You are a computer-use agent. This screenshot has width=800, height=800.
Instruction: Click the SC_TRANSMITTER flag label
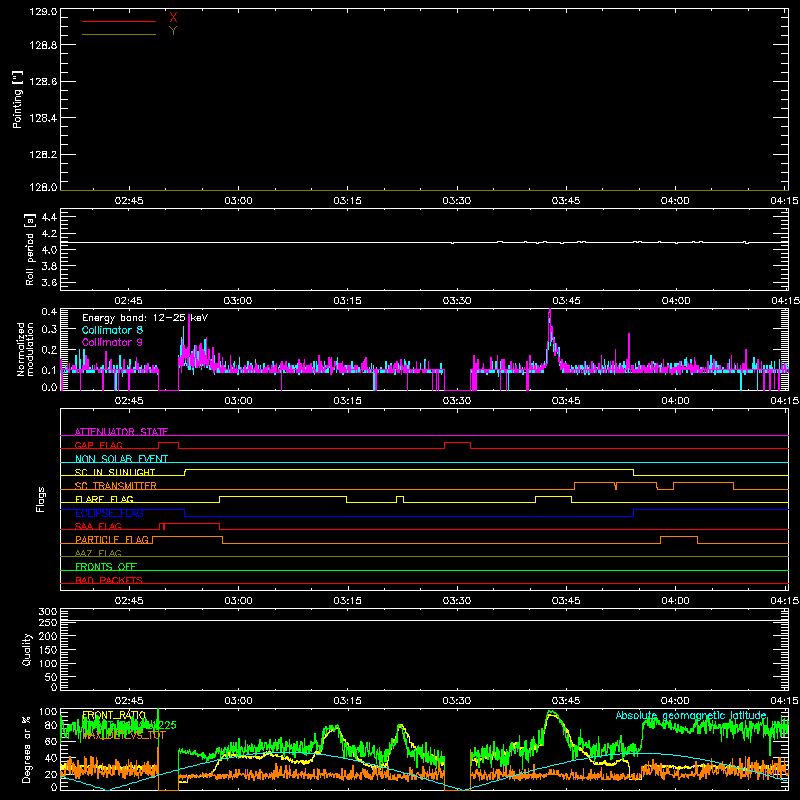click(x=116, y=486)
